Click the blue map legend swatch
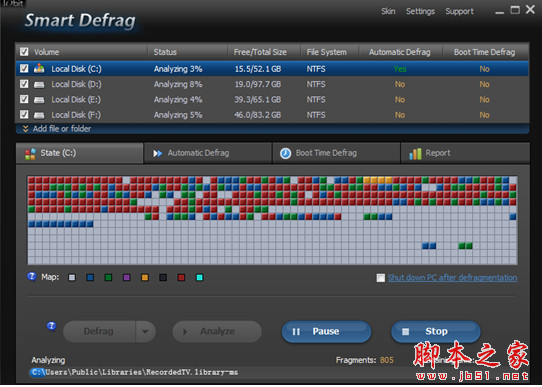 click(x=90, y=277)
